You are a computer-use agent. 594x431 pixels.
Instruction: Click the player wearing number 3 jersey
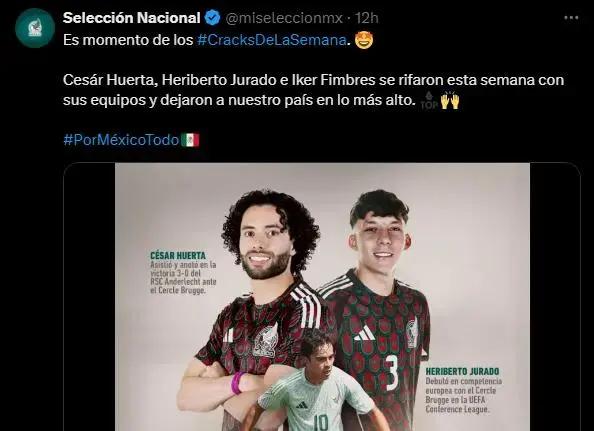(378, 295)
